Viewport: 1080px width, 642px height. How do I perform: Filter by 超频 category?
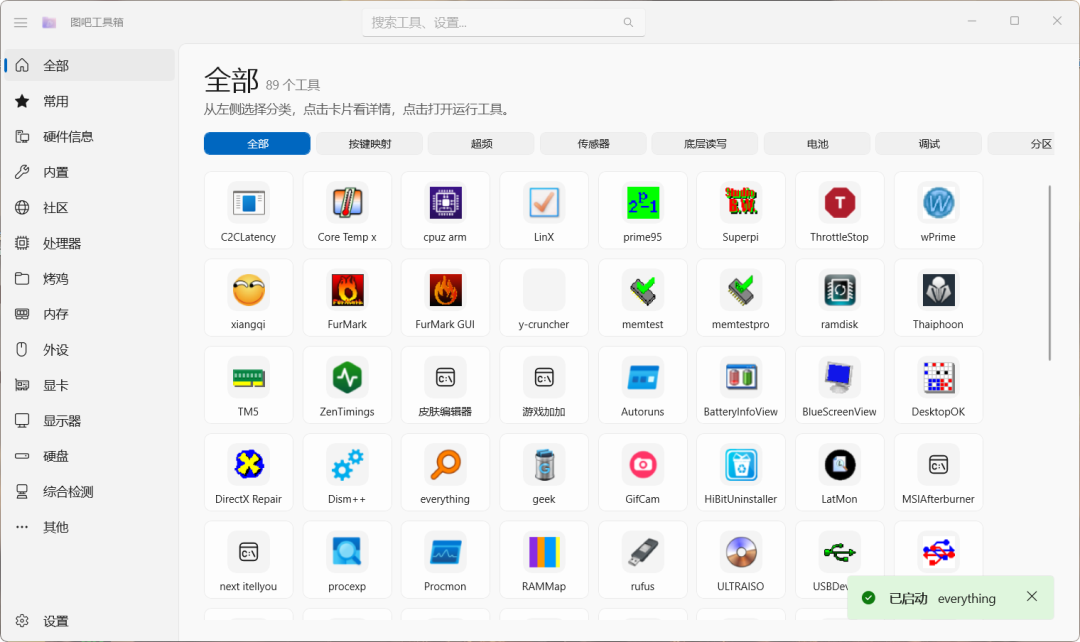pyautogui.click(x=481, y=143)
